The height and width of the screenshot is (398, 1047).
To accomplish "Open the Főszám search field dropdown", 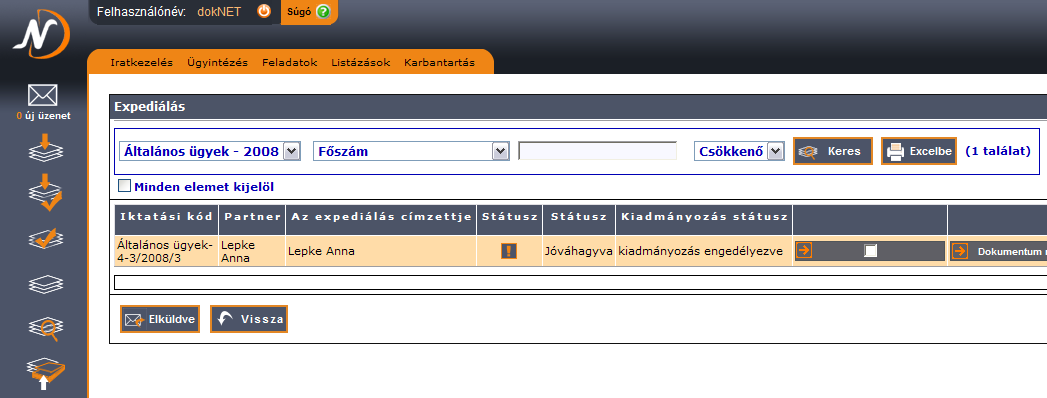I will 411,152.
